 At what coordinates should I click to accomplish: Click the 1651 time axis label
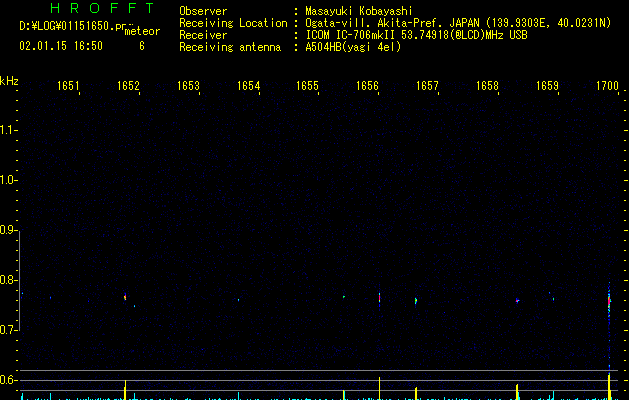(x=68, y=85)
